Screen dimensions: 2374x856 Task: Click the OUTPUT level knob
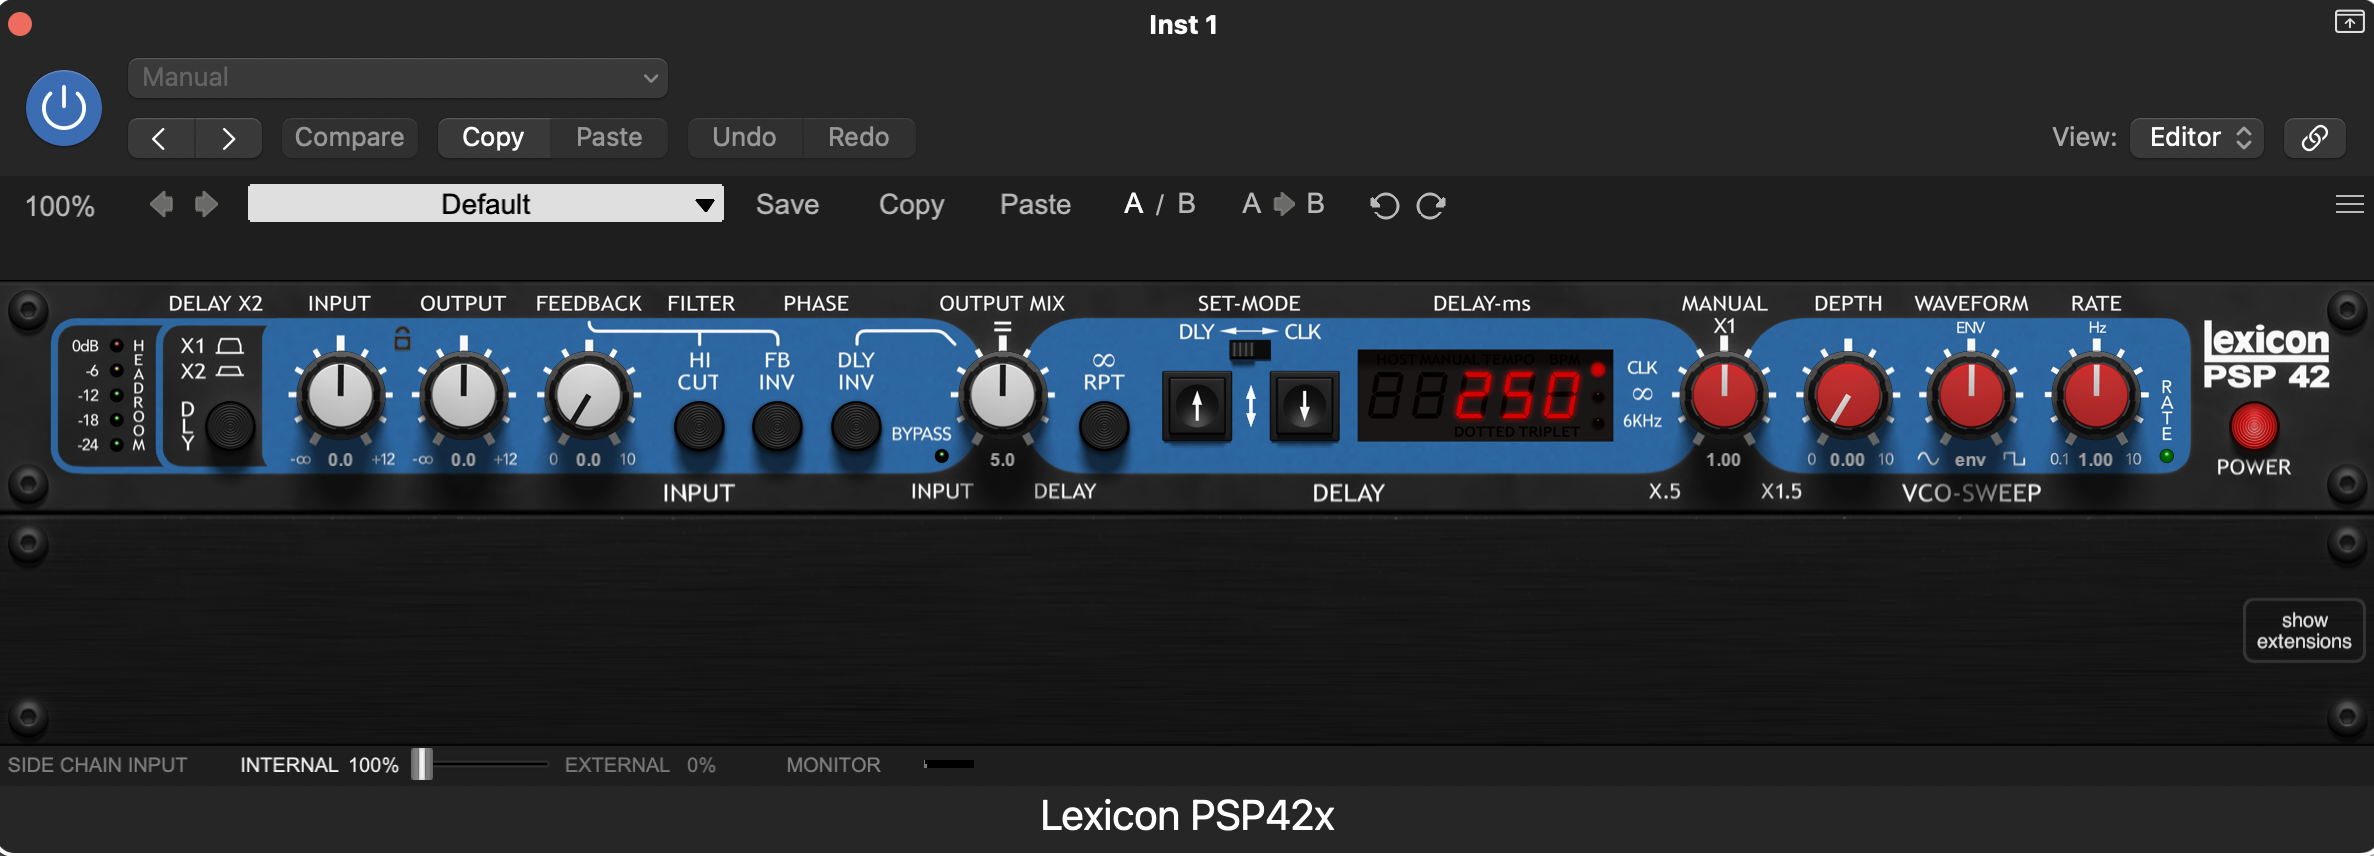point(463,395)
